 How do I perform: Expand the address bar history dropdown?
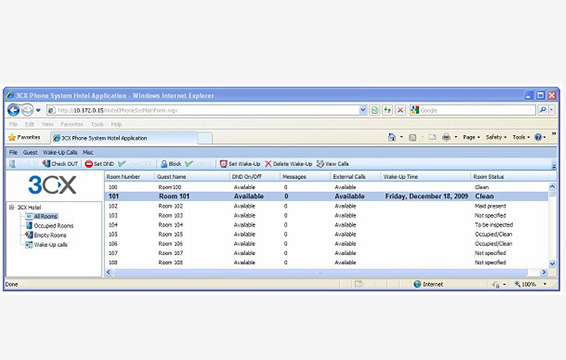(x=363, y=110)
